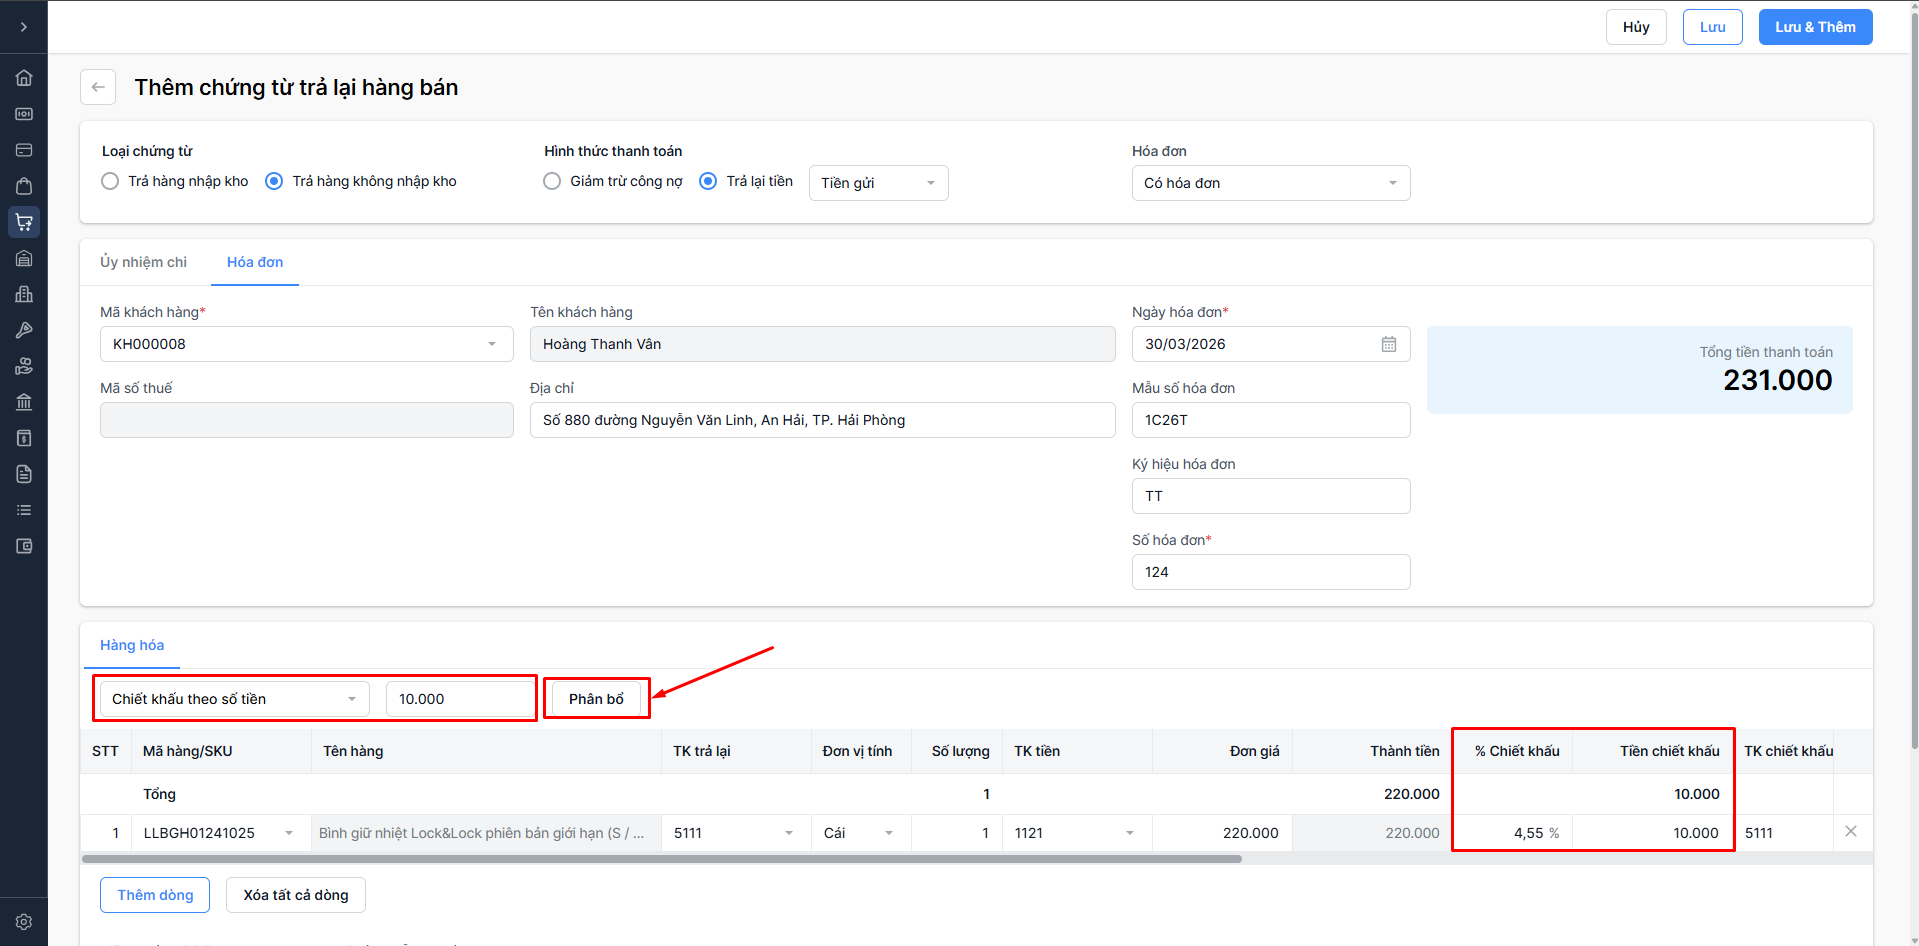
Task: Expand sidebar with the chevron icon
Action: (x=24, y=27)
